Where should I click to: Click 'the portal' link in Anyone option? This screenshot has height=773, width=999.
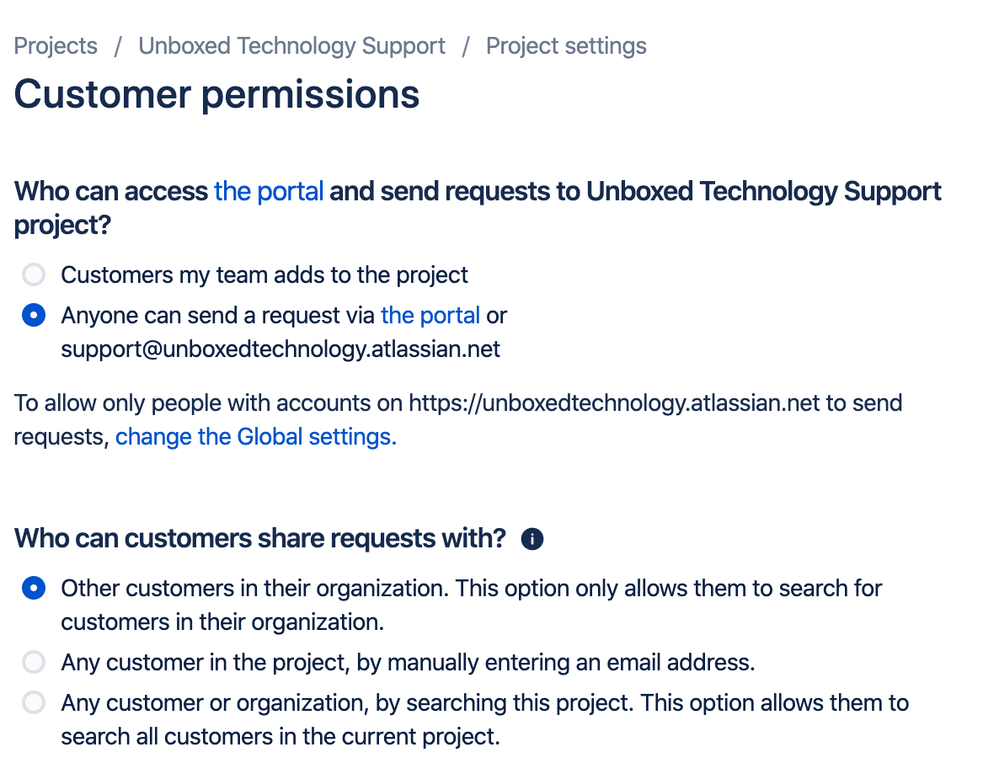[430, 315]
